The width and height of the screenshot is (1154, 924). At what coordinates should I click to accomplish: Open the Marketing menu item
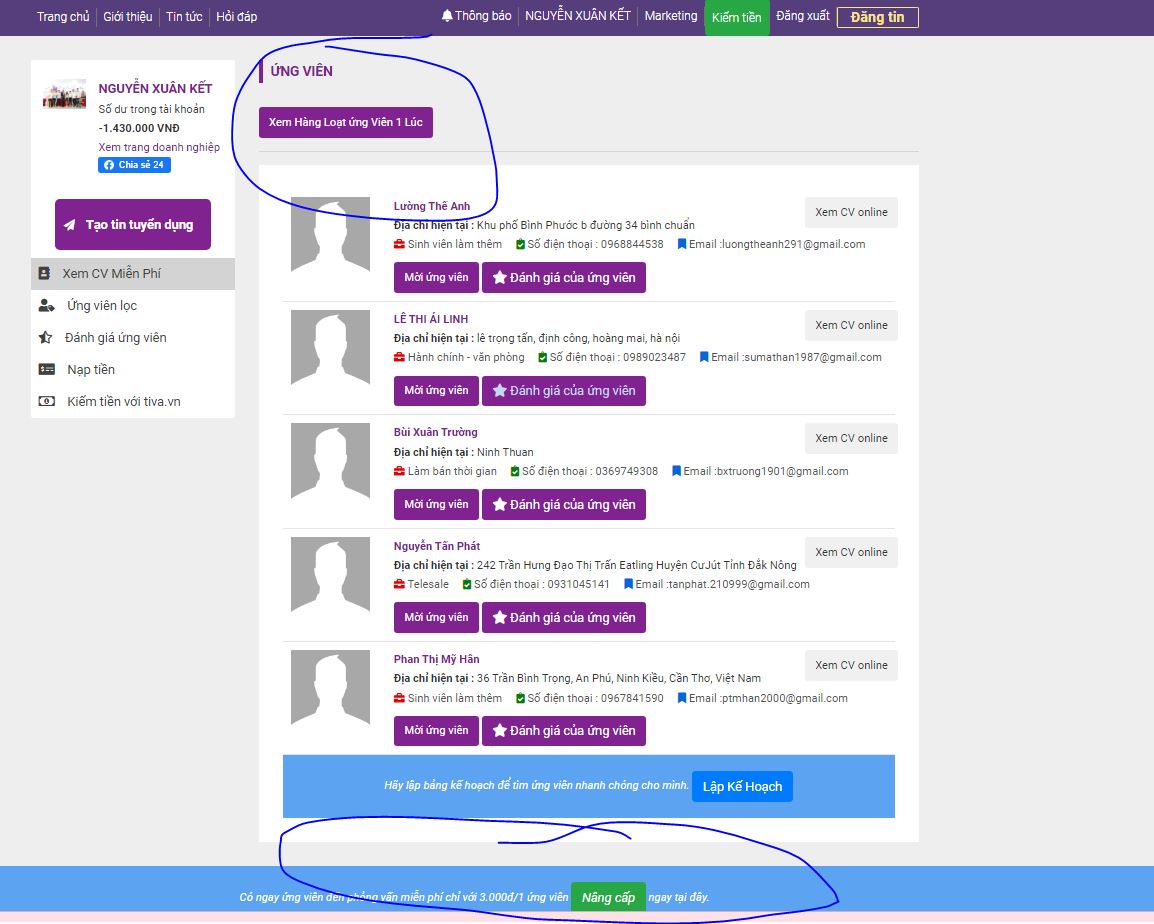click(670, 16)
